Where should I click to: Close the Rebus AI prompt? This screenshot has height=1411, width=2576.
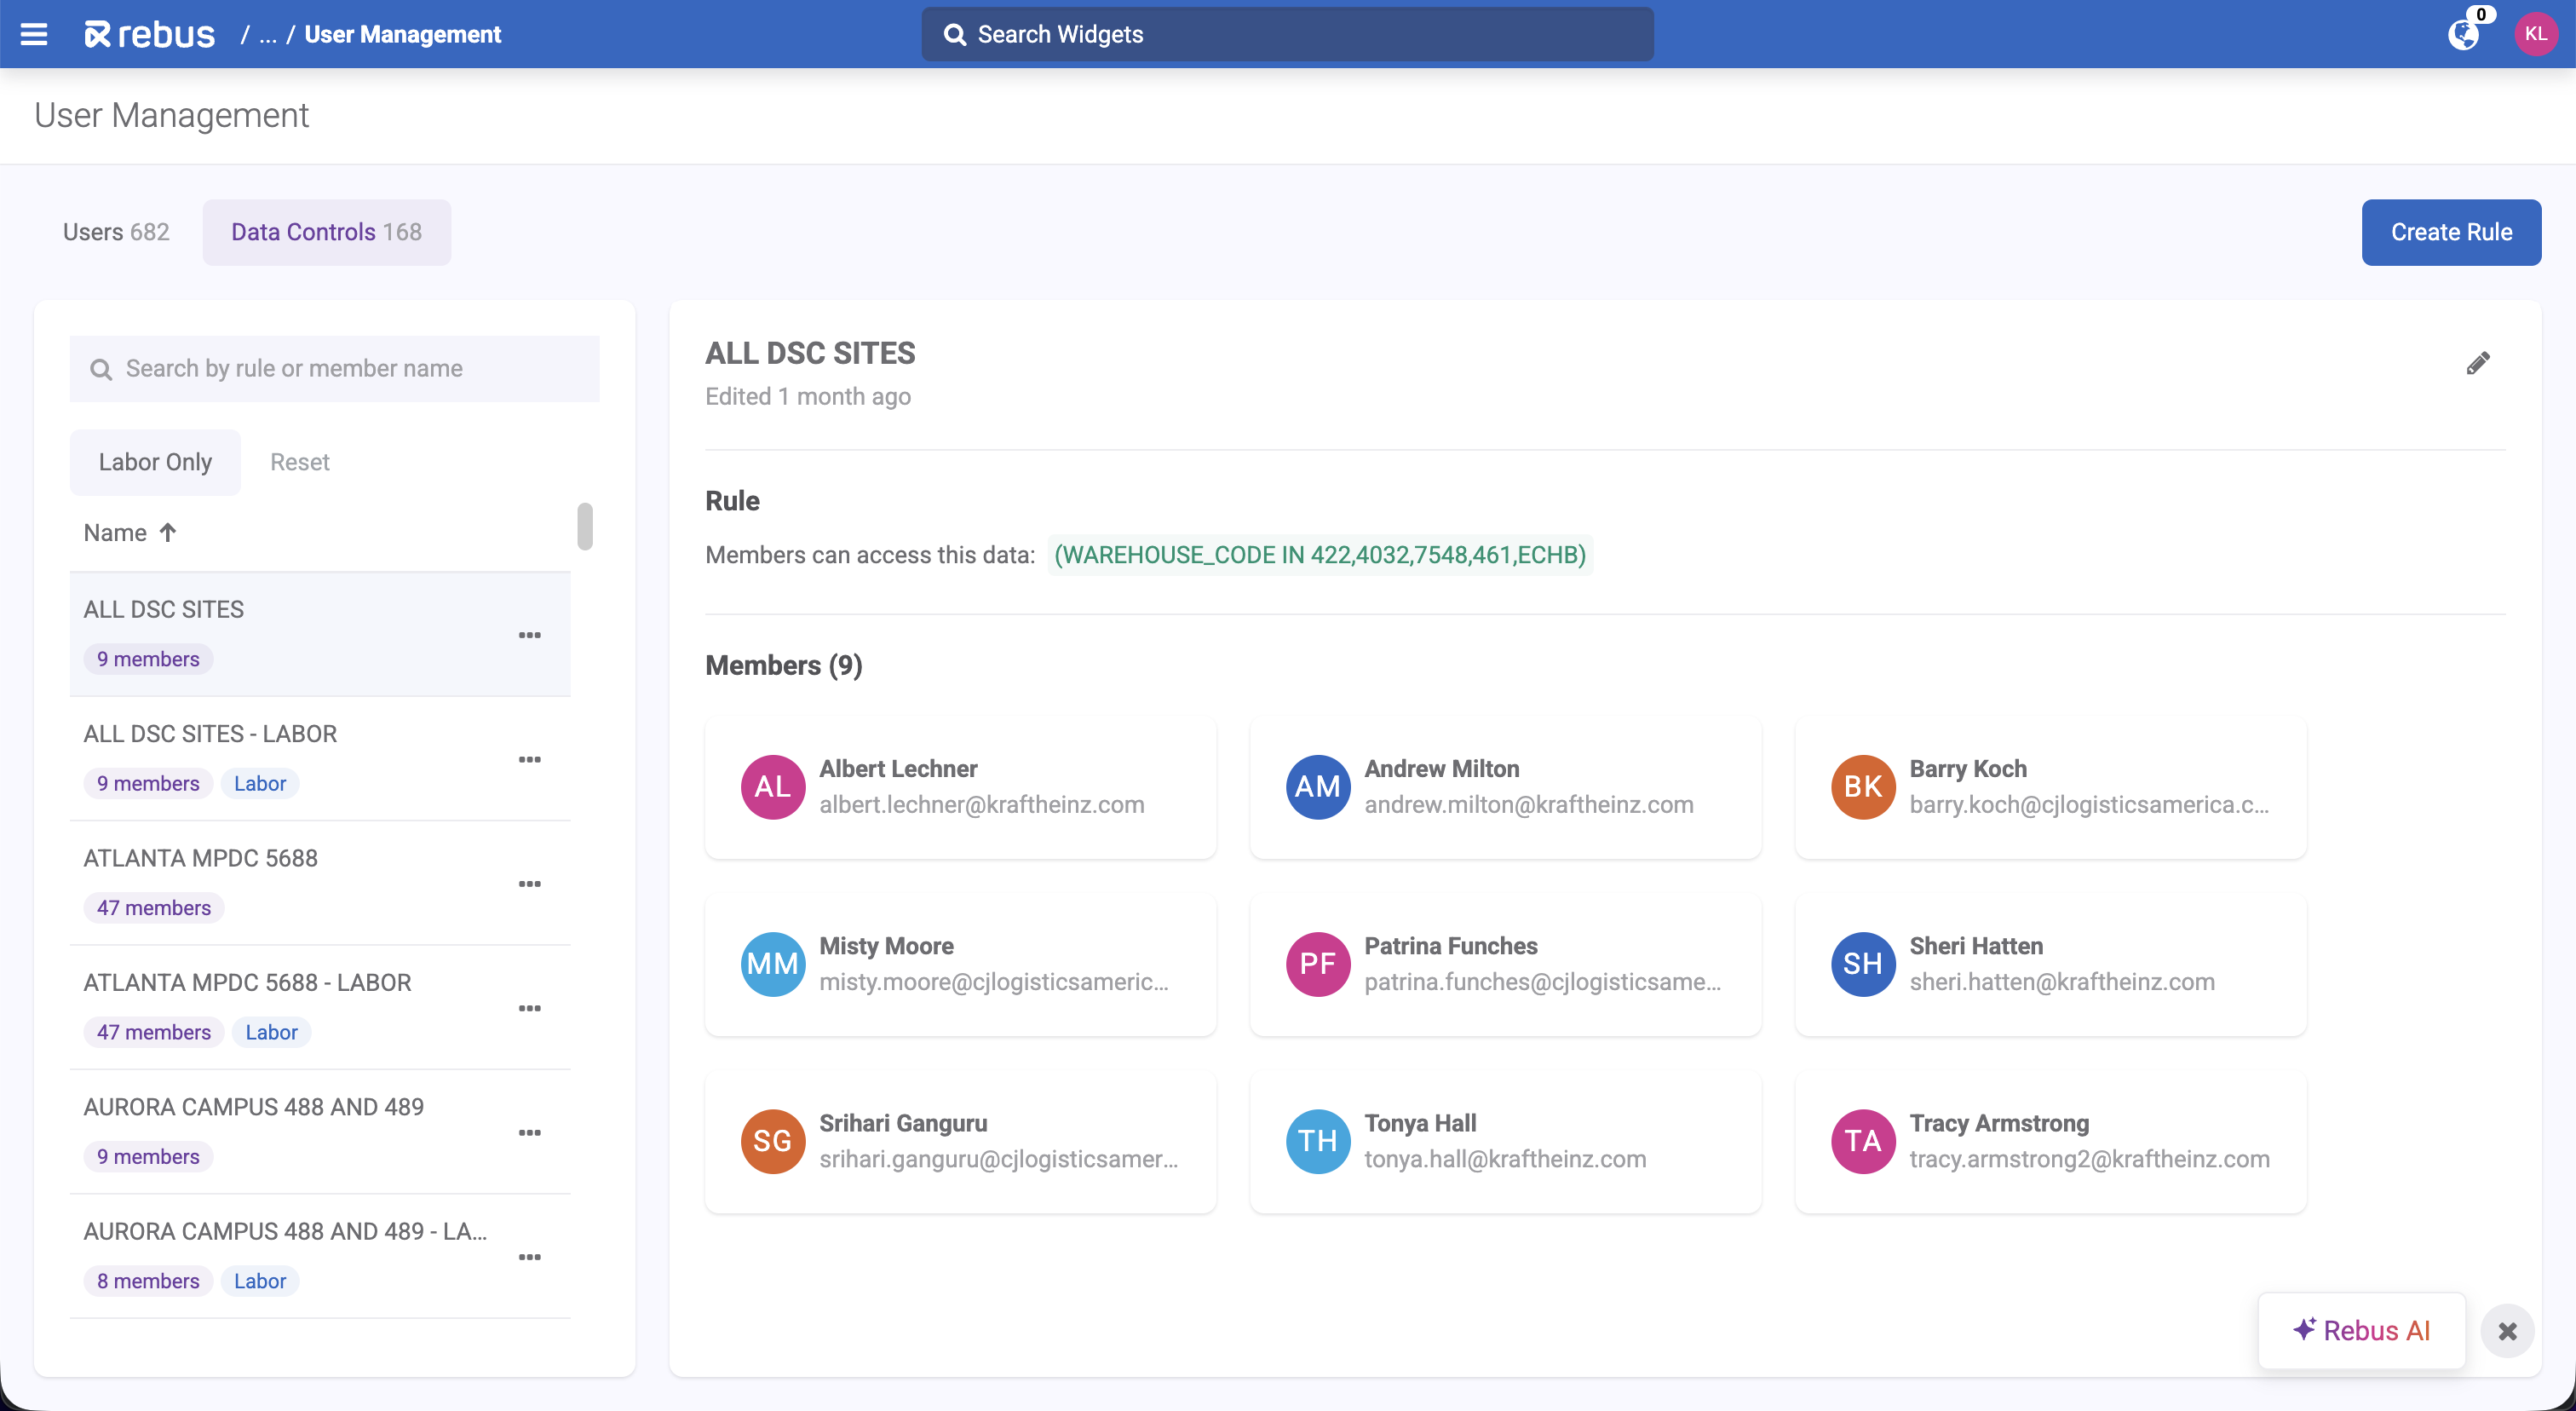2507,1331
